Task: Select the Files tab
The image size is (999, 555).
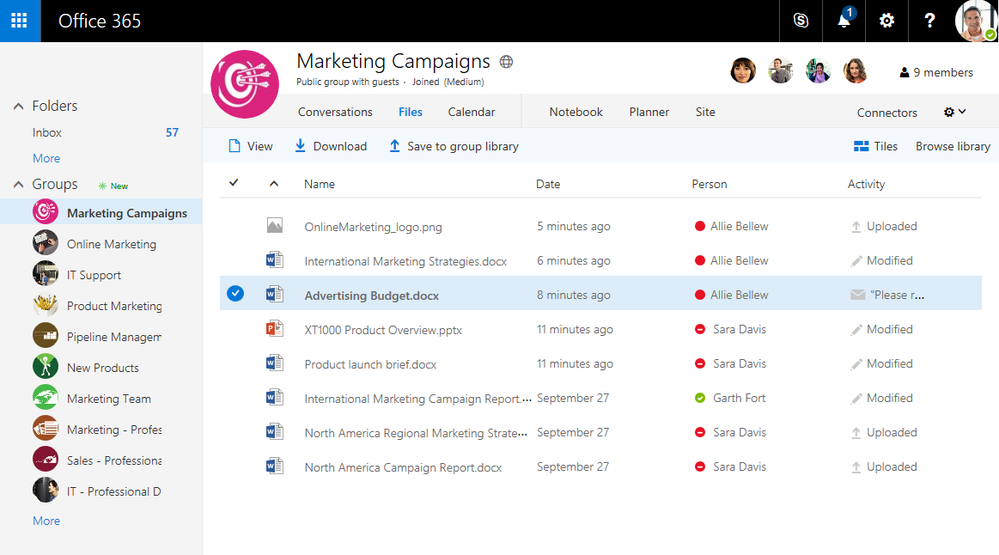Action: pos(410,112)
